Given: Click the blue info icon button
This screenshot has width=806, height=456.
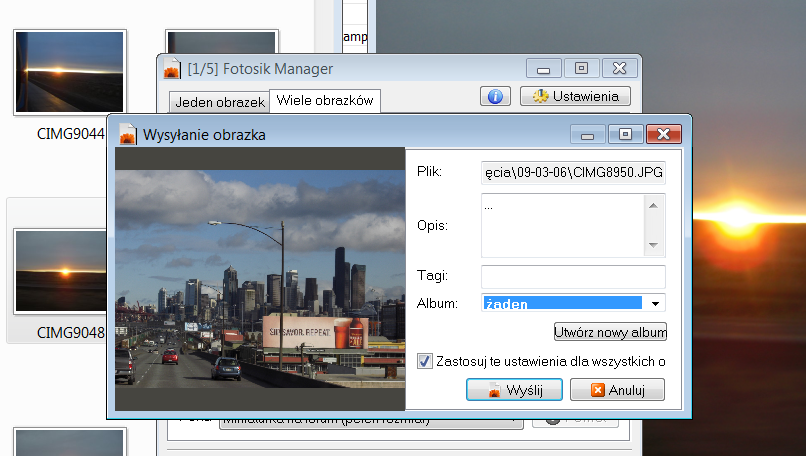Looking at the screenshot, I should click(x=495, y=96).
